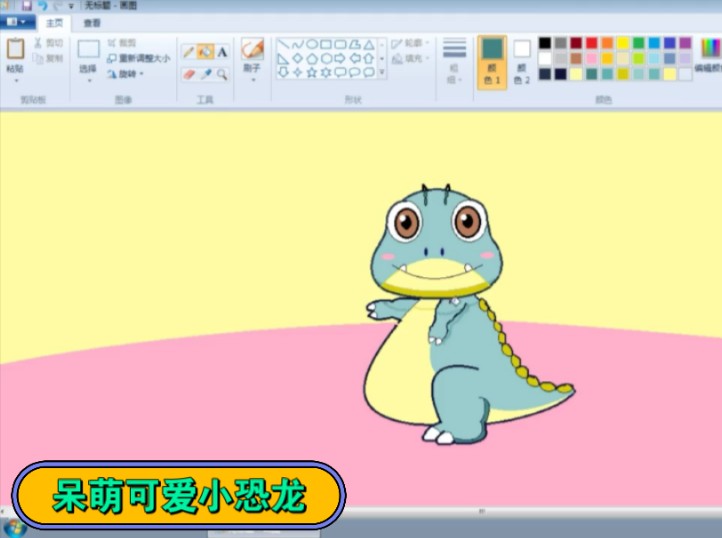
Task: Choose the Polygon shape
Action: point(355,44)
